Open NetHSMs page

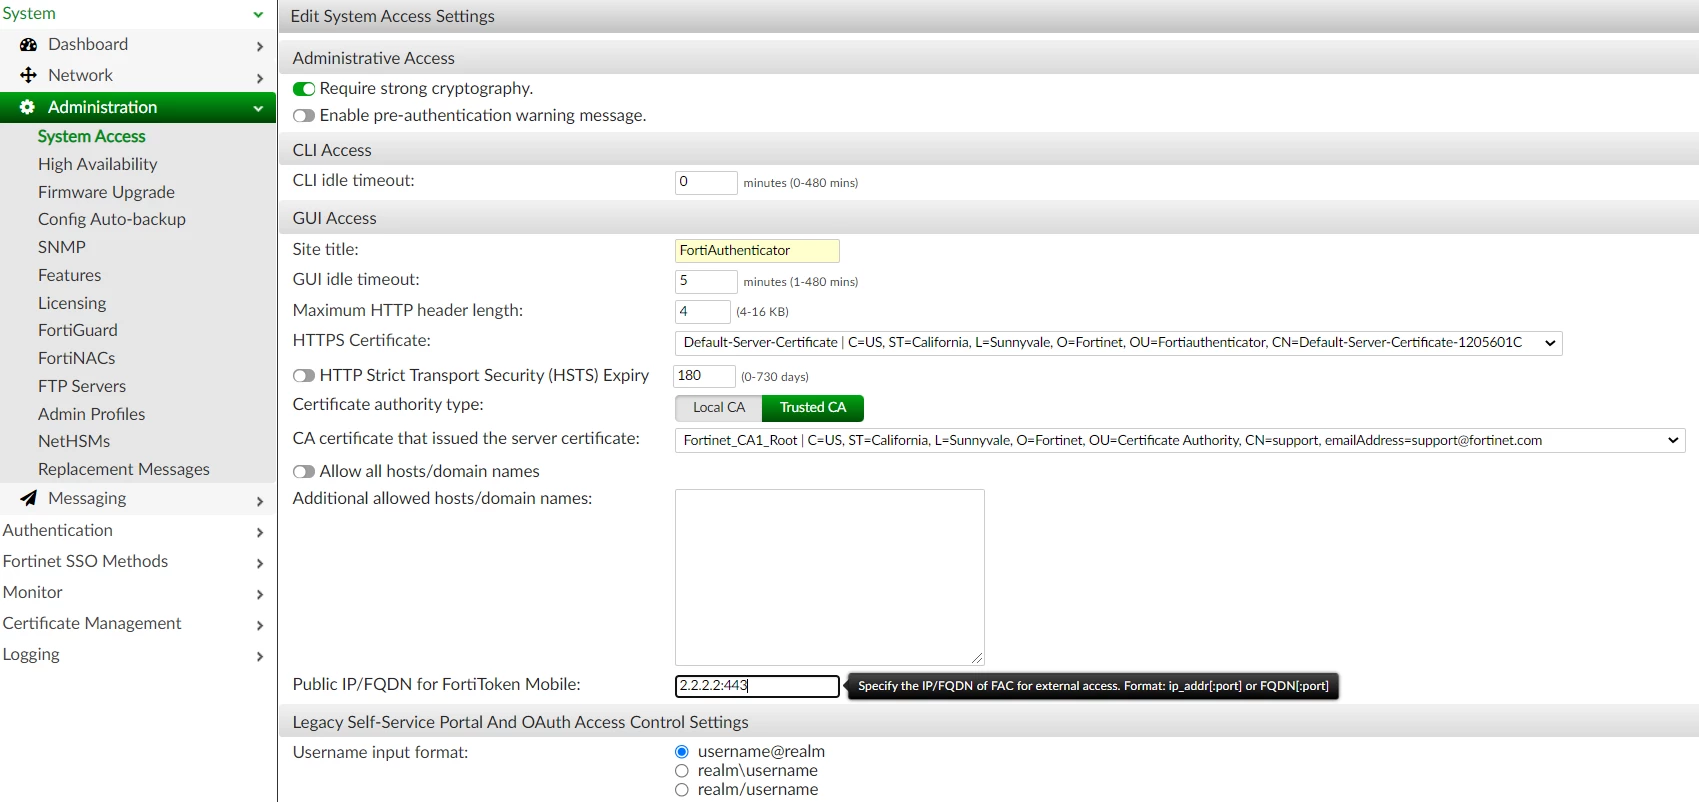[74, 441]
